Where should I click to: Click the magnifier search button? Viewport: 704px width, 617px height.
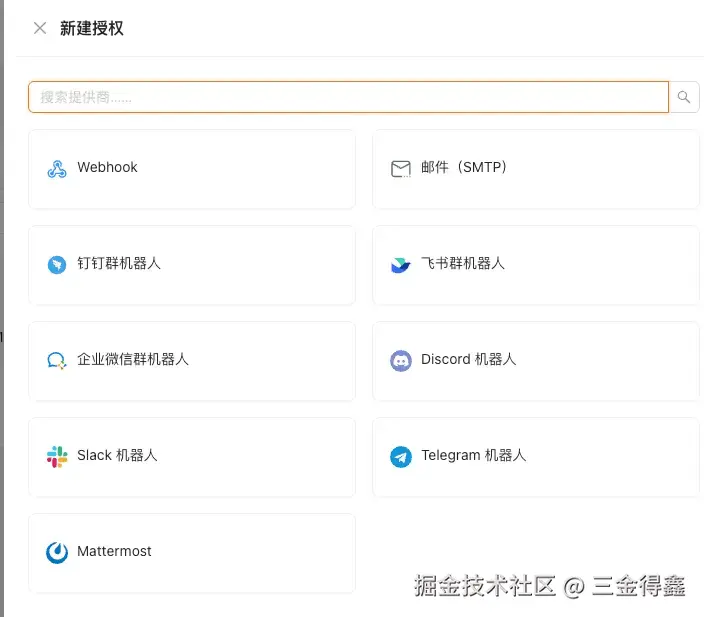click(684, 97)
